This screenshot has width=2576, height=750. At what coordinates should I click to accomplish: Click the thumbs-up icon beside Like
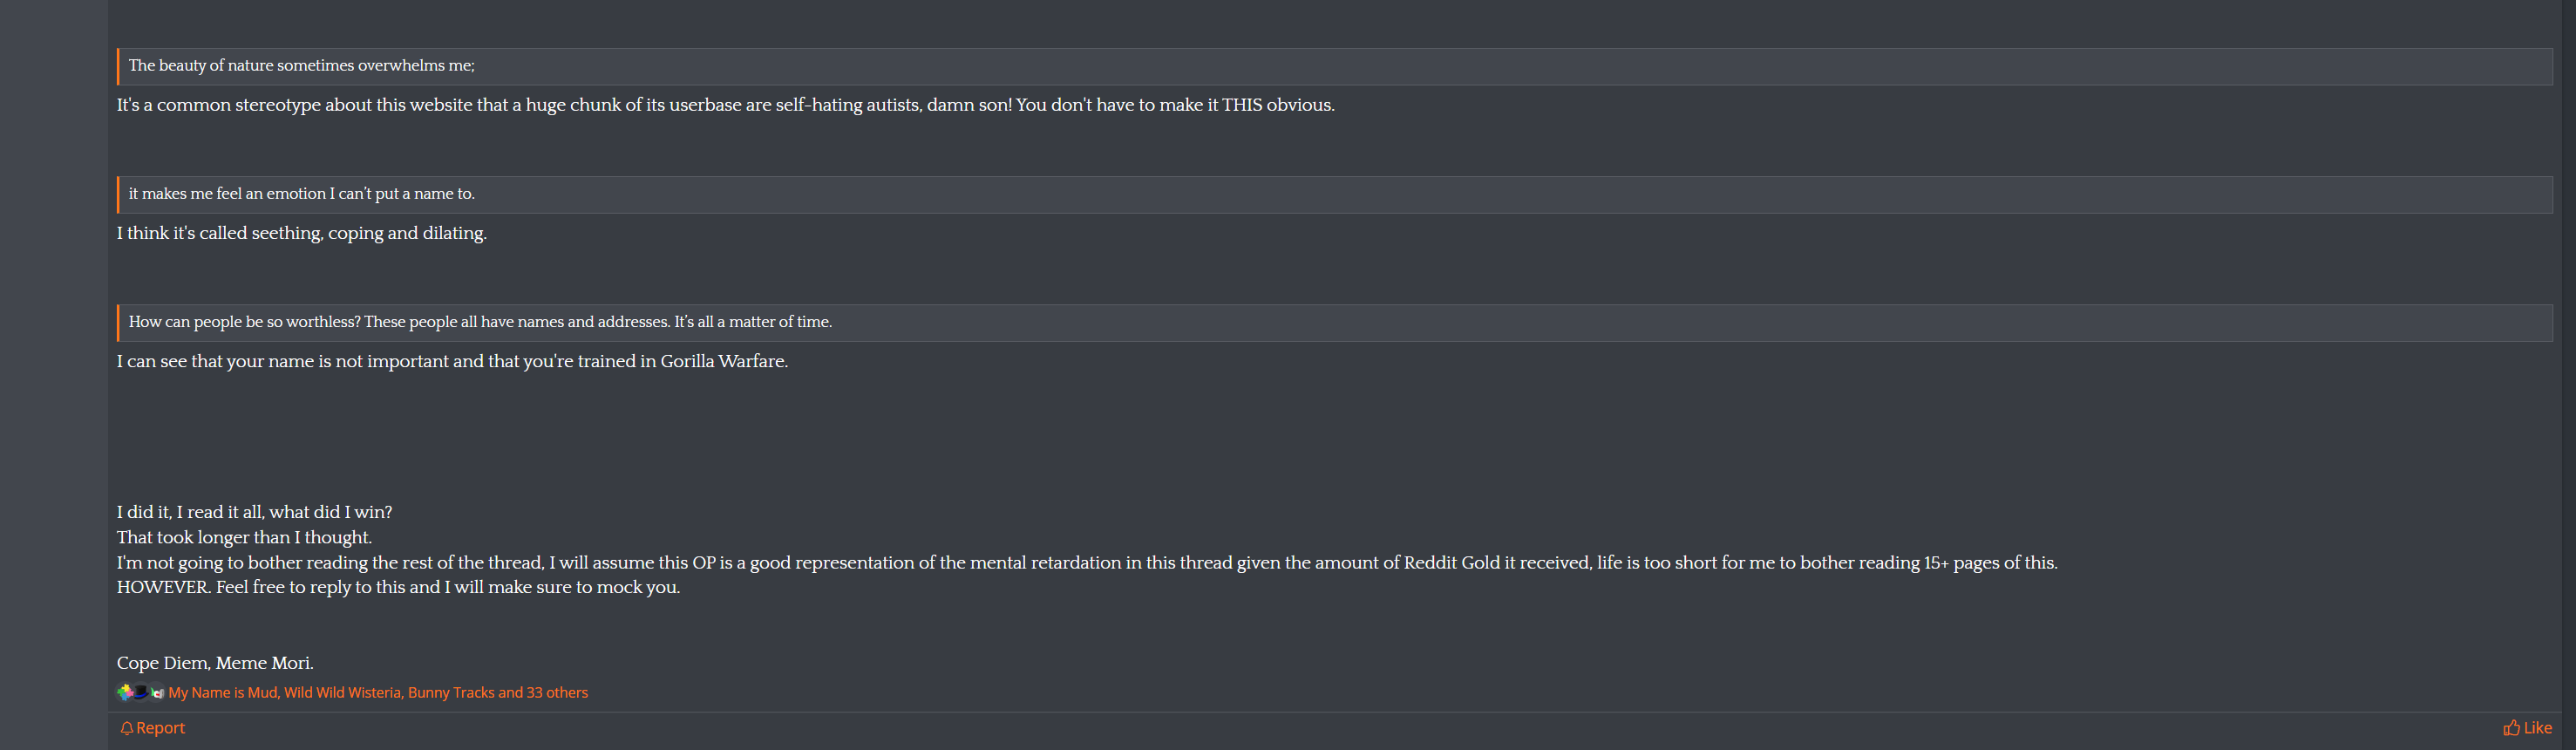[x=2511, y=728]
